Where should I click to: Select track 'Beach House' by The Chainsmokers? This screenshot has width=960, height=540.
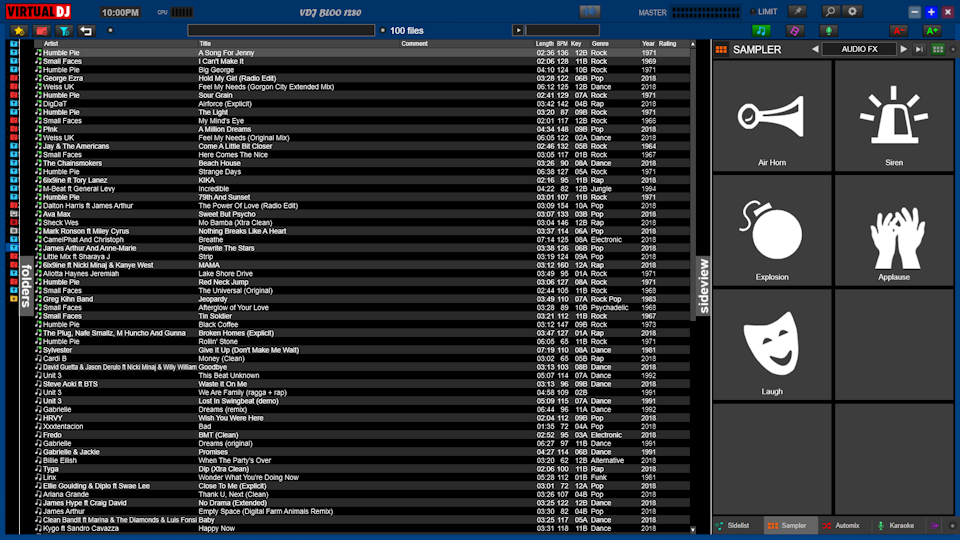tap(361, 163)
